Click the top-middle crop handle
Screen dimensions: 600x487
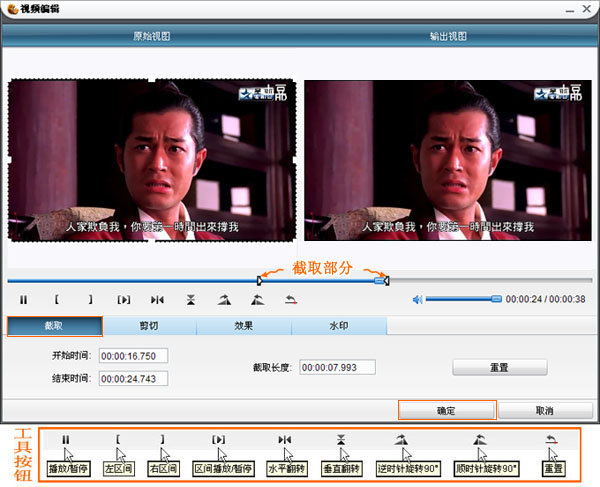(152, 80)
